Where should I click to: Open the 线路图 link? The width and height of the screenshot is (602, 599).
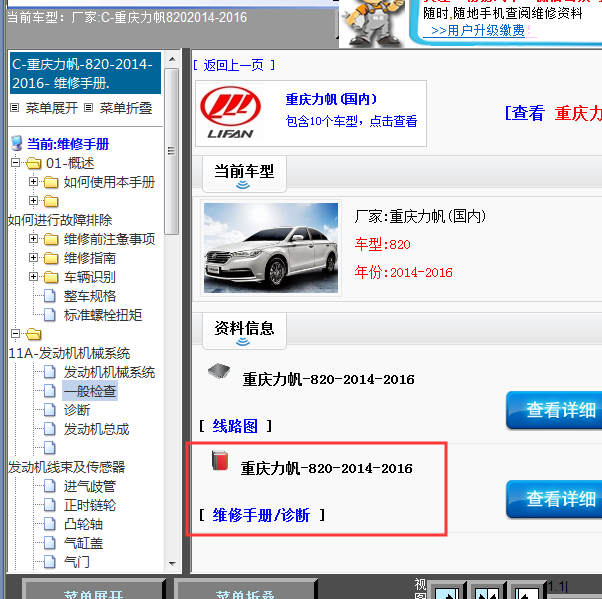(235, 426)
